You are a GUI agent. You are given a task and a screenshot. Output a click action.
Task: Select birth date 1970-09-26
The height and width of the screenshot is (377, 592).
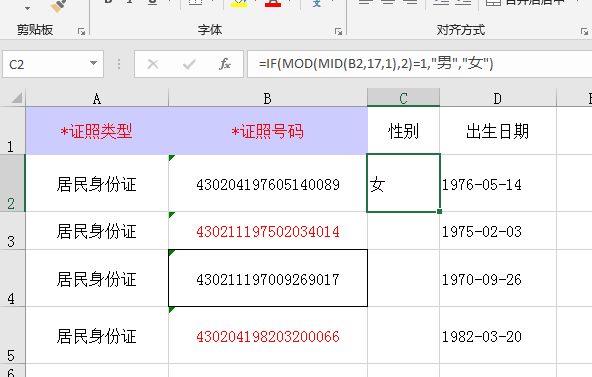click(498, 279)
